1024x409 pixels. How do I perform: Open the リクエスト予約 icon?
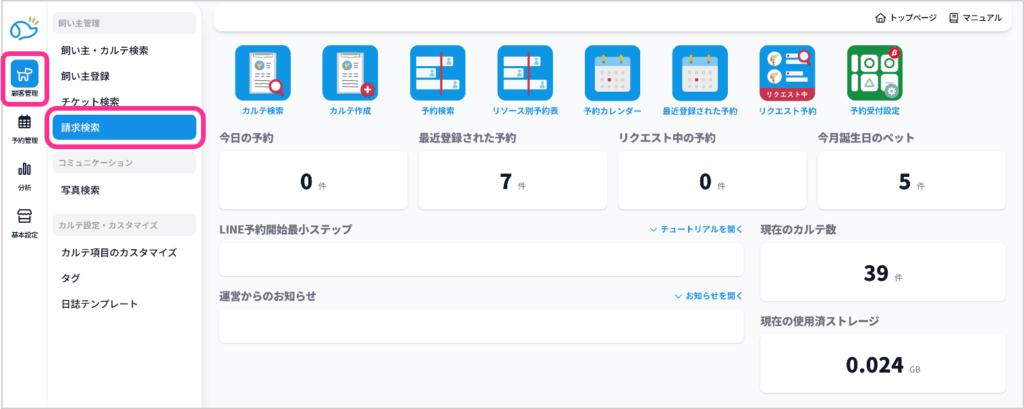click(787, 73)
